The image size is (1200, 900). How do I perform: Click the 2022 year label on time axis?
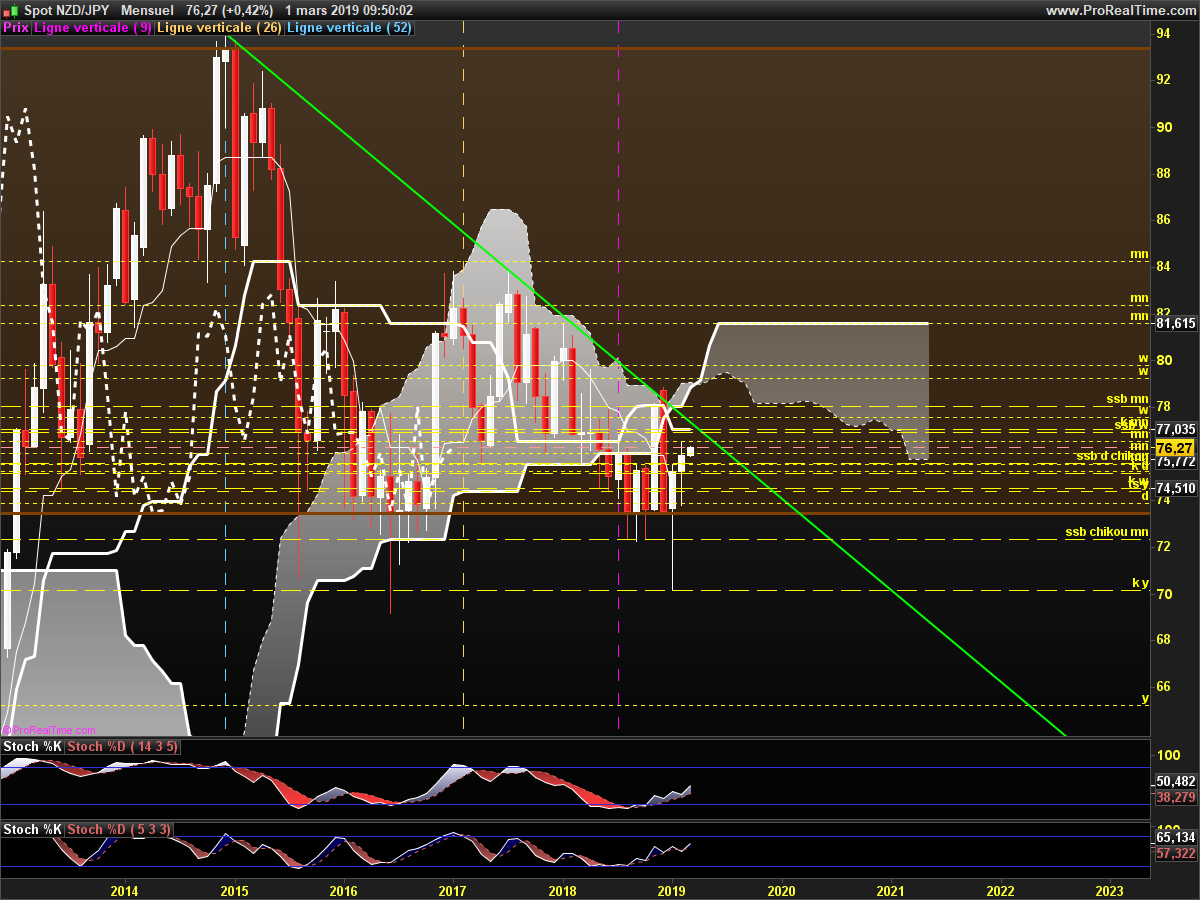1000,890
